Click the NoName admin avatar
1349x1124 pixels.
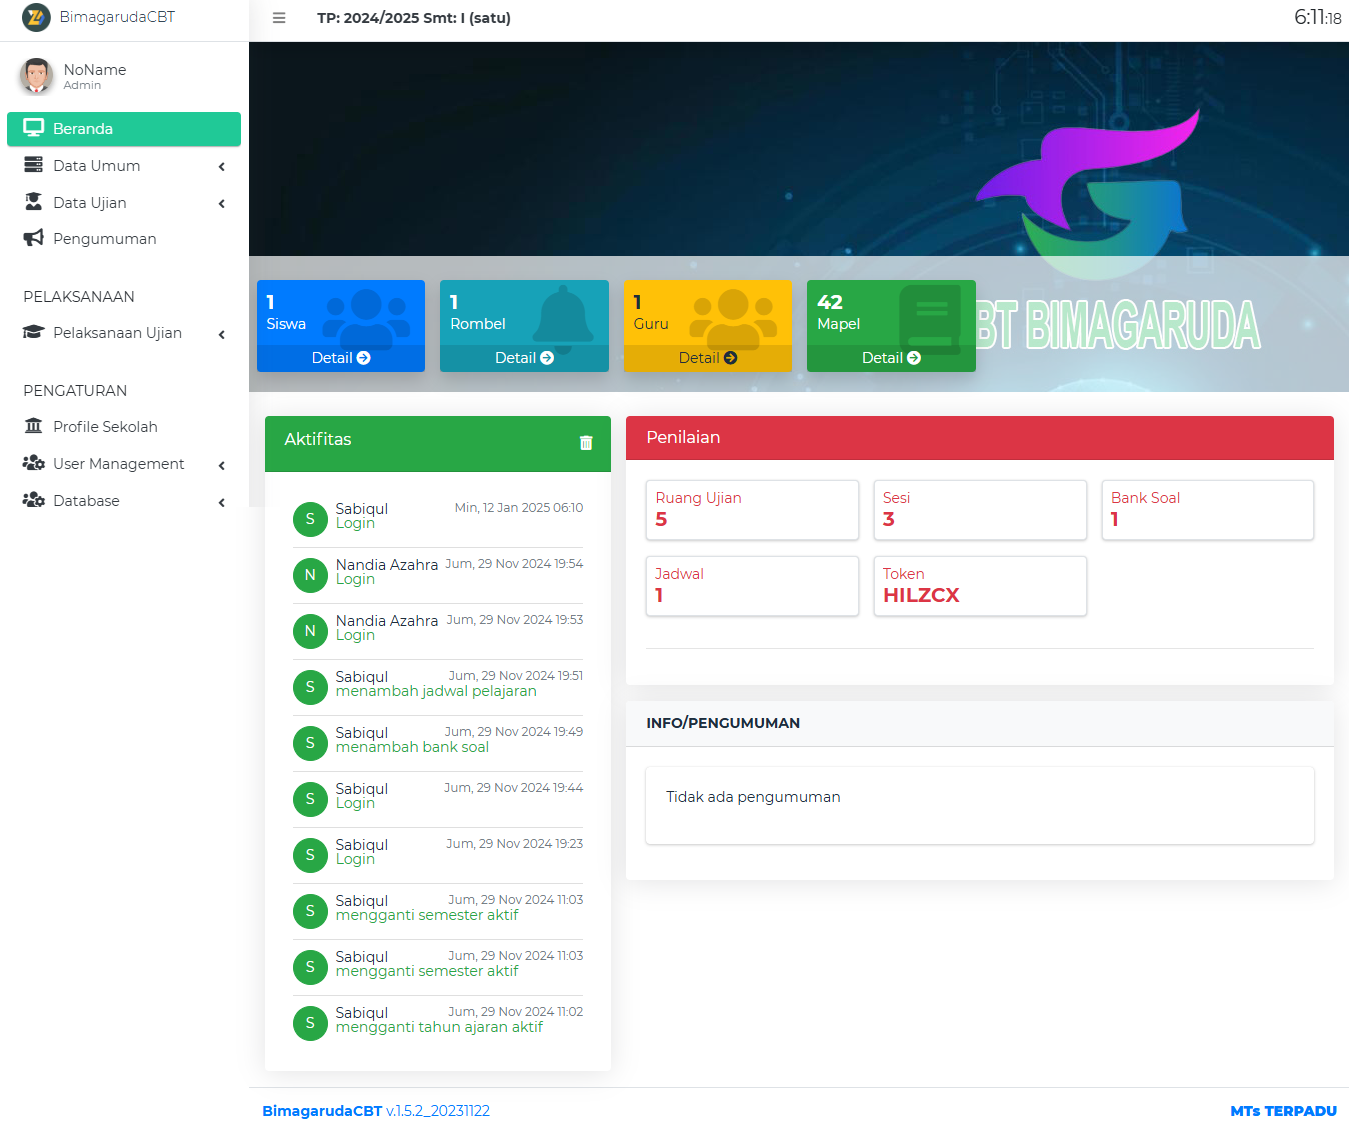tap(37, 76)
